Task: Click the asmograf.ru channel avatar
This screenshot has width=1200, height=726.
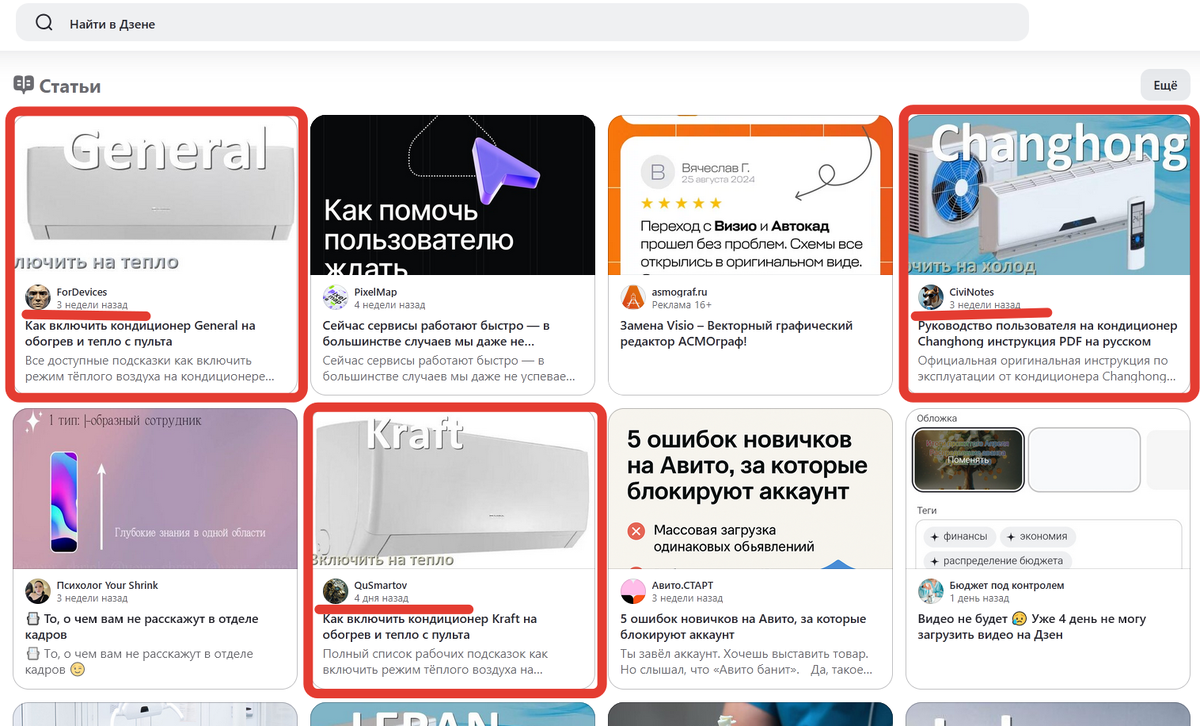Action: (x=631, y=297)
